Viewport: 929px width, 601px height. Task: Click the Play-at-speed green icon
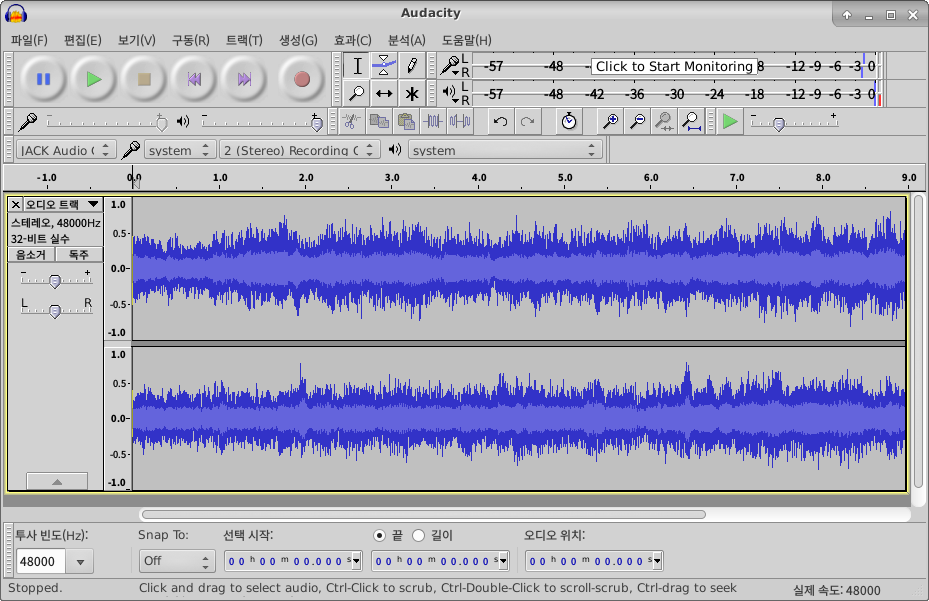coord(730,122)
